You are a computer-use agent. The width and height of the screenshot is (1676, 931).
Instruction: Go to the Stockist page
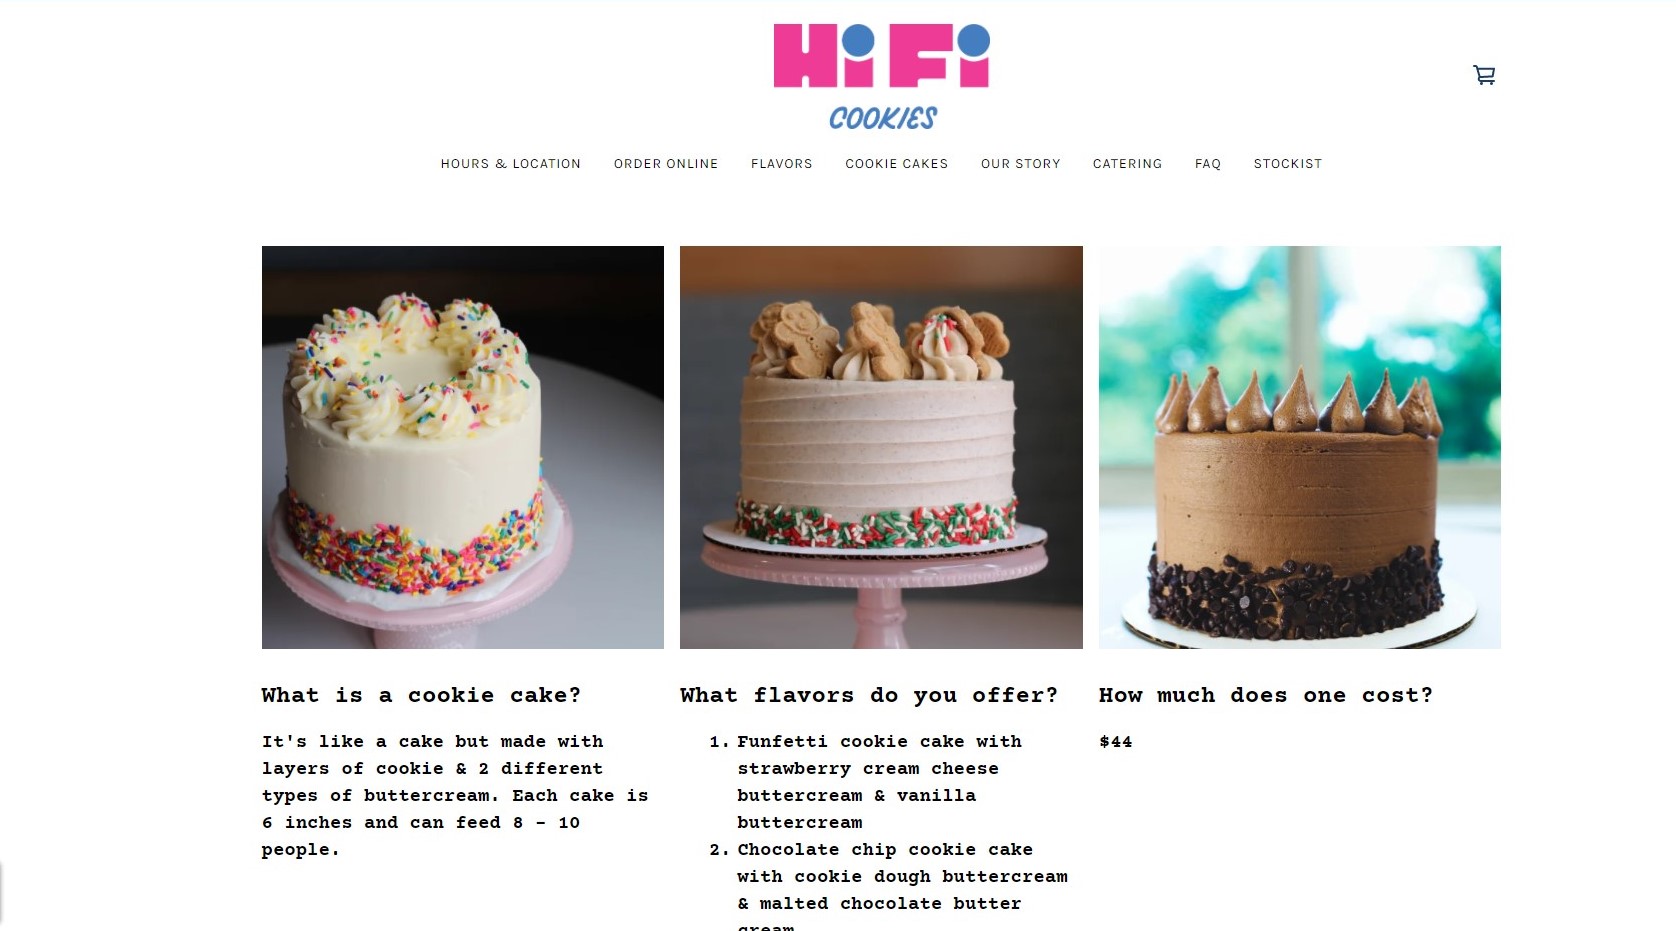[x=1288, y=164]
